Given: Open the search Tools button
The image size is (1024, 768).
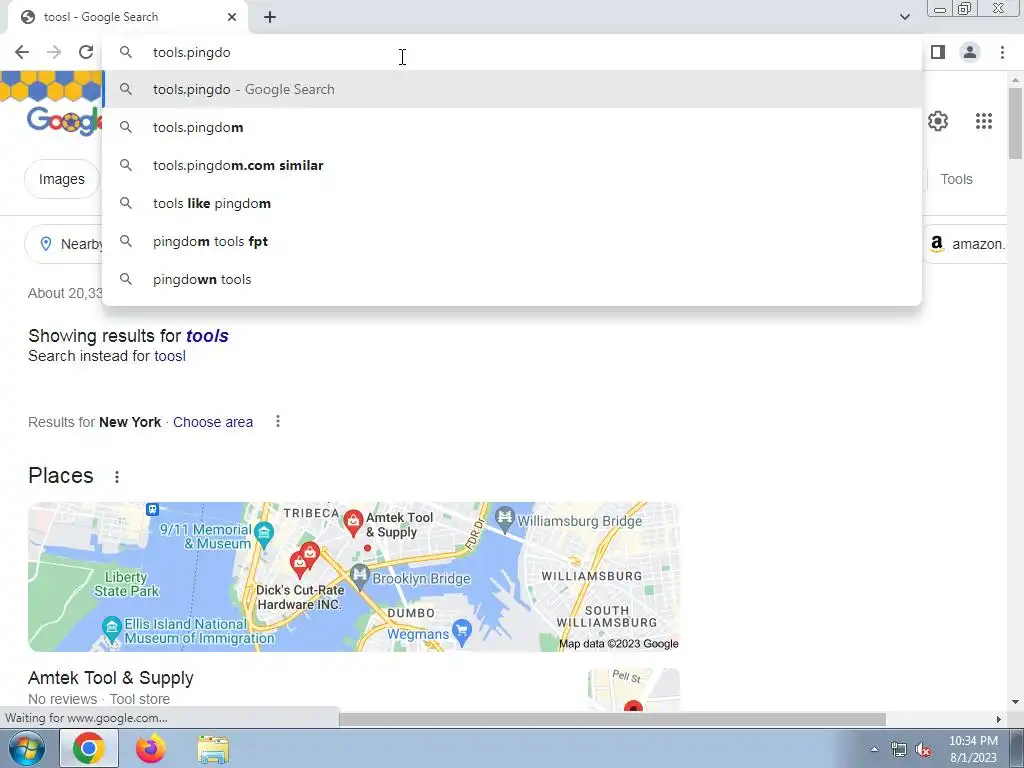Looking at the screenshot, I should pos(956,179).
